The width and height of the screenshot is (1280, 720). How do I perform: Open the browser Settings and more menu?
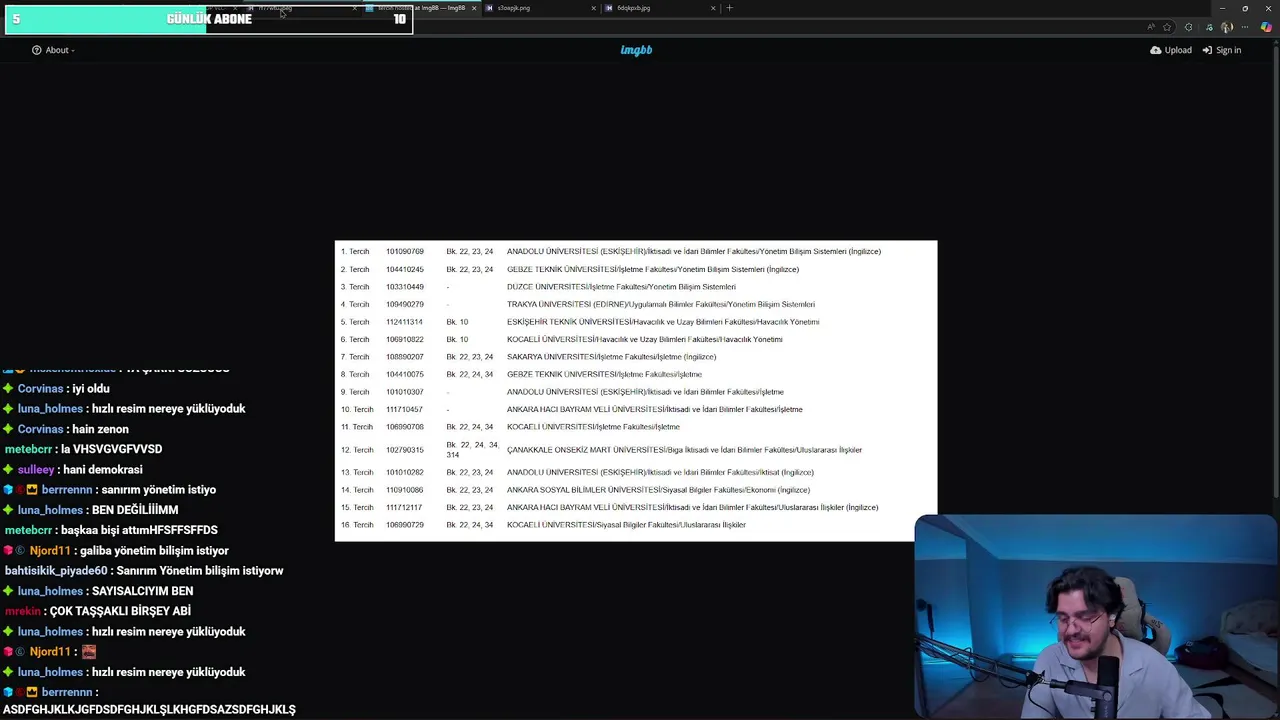1246,27
